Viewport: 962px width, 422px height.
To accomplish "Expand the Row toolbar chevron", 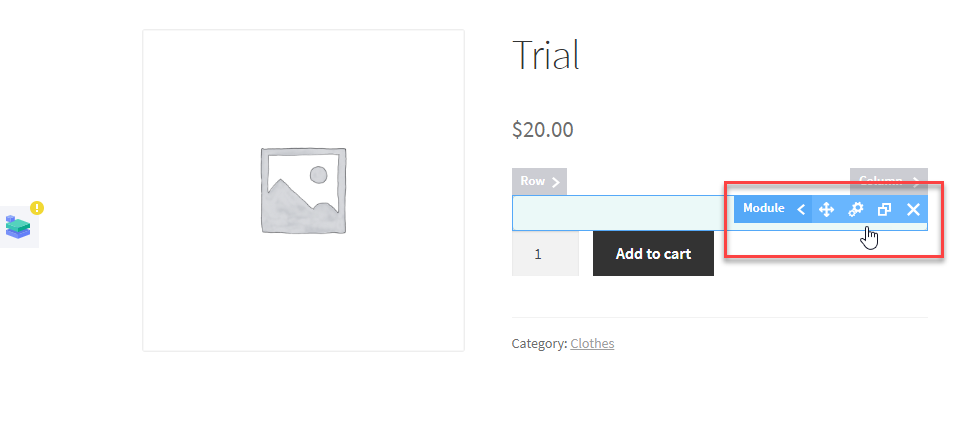I will [x=555, y=182].
